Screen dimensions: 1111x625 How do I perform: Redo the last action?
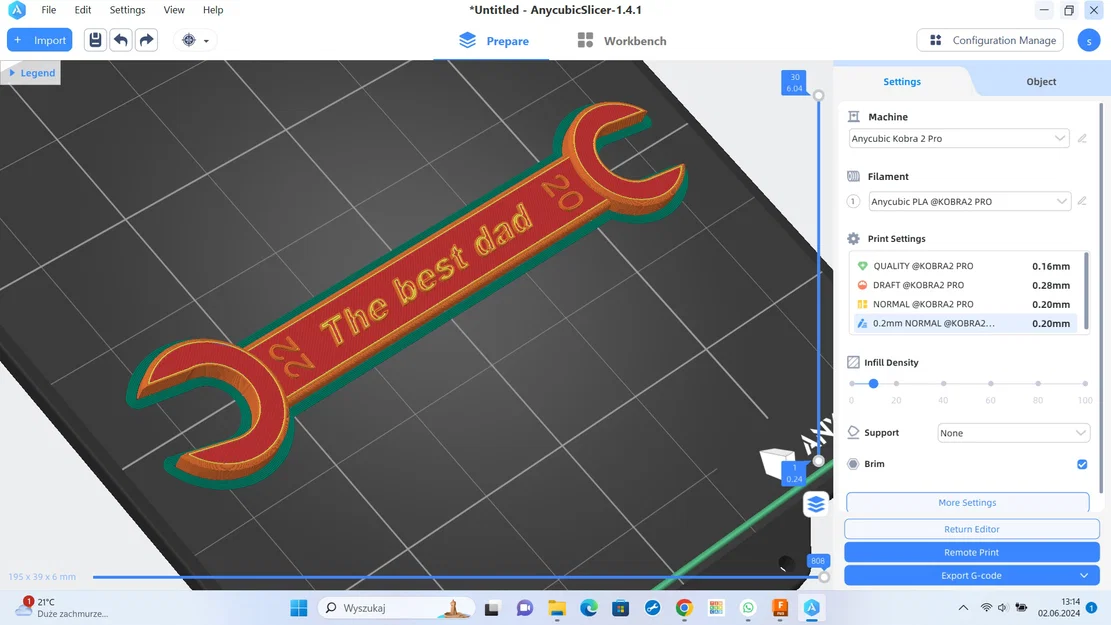click(x=147, y=40)
